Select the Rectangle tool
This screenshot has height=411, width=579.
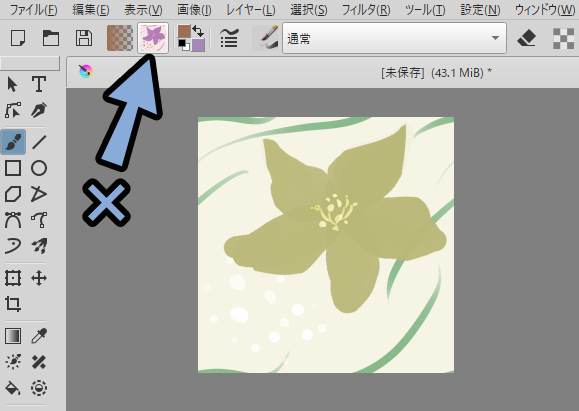point(13,168)
